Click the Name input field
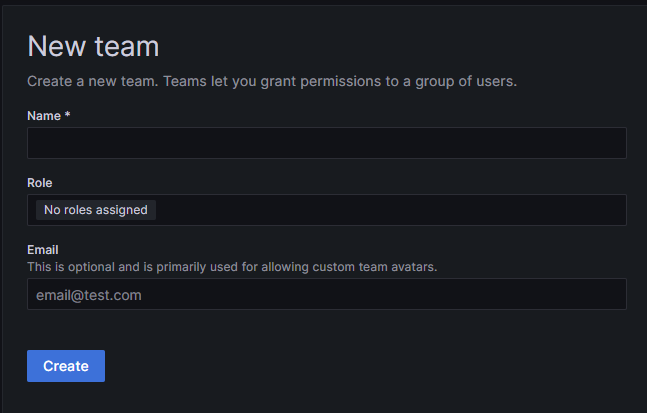The height and width of the screenshot is (413, 647). point(326,143)
